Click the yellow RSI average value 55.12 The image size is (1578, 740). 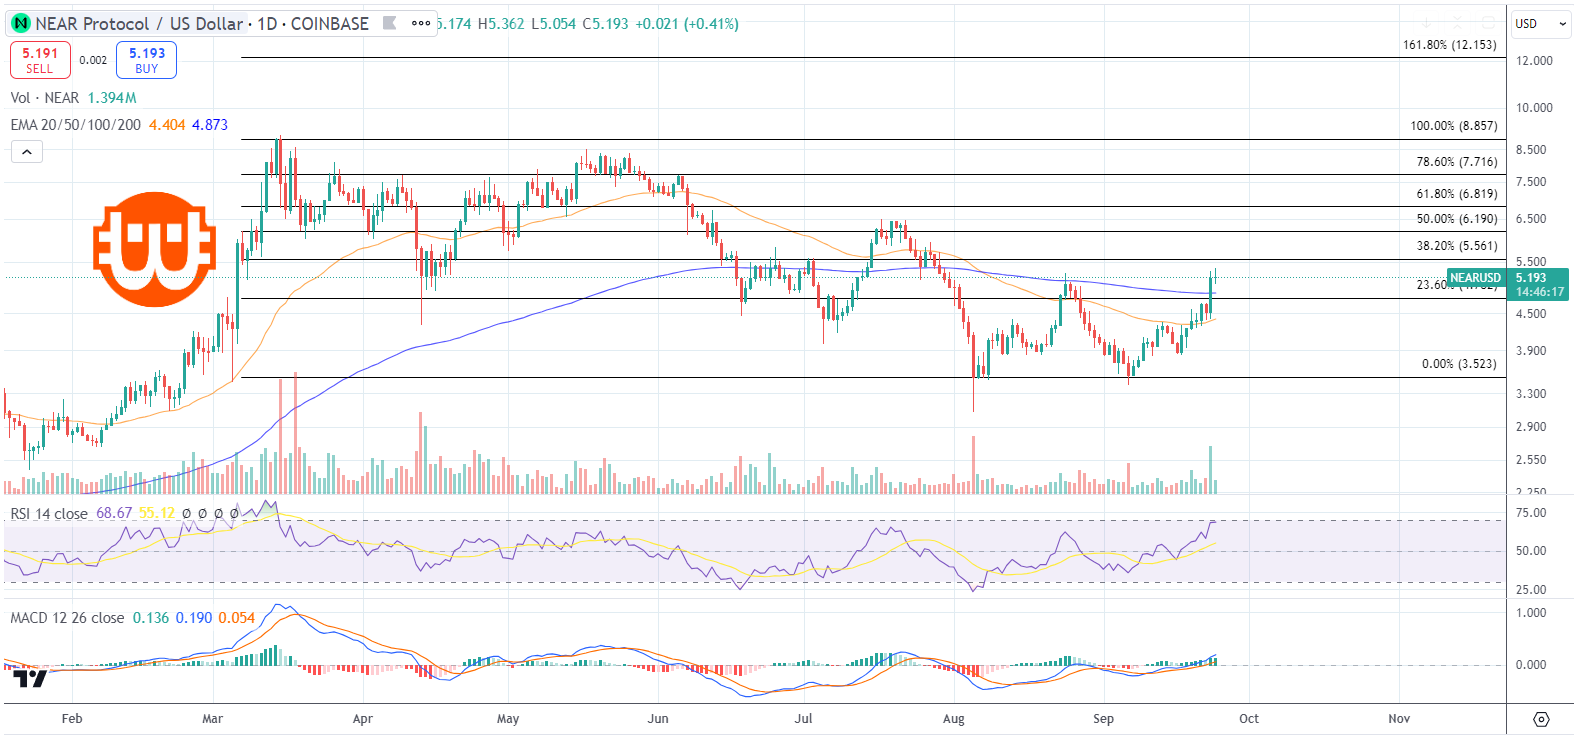[x=156, y=513]
